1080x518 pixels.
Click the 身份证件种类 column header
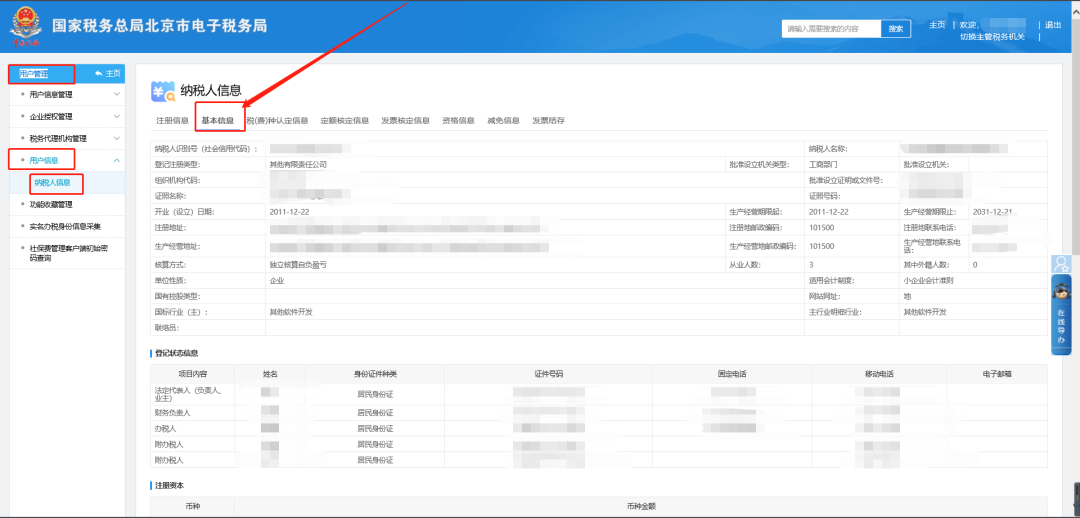click(x=375, y=373)
